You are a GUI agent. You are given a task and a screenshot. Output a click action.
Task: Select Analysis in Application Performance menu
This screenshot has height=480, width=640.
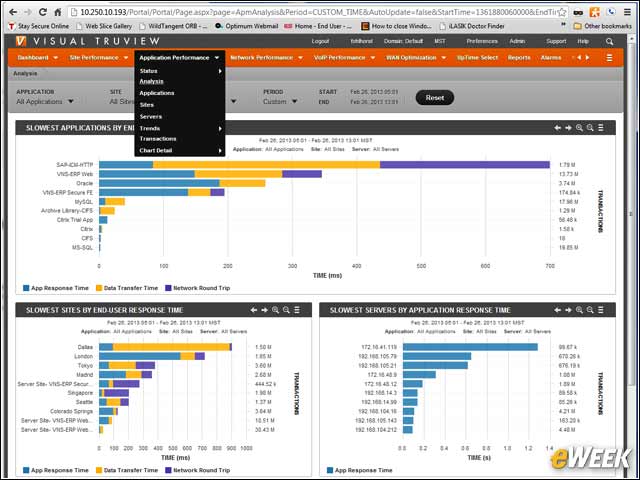coord(151,81)
